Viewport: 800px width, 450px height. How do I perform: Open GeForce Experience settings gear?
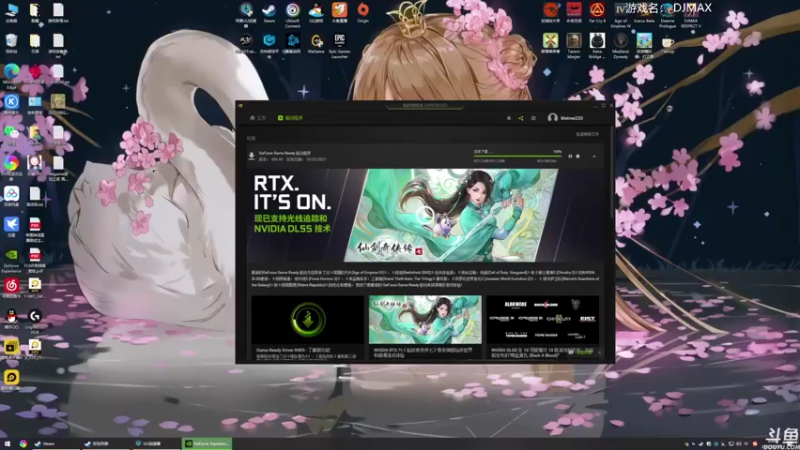click(533, 118)
